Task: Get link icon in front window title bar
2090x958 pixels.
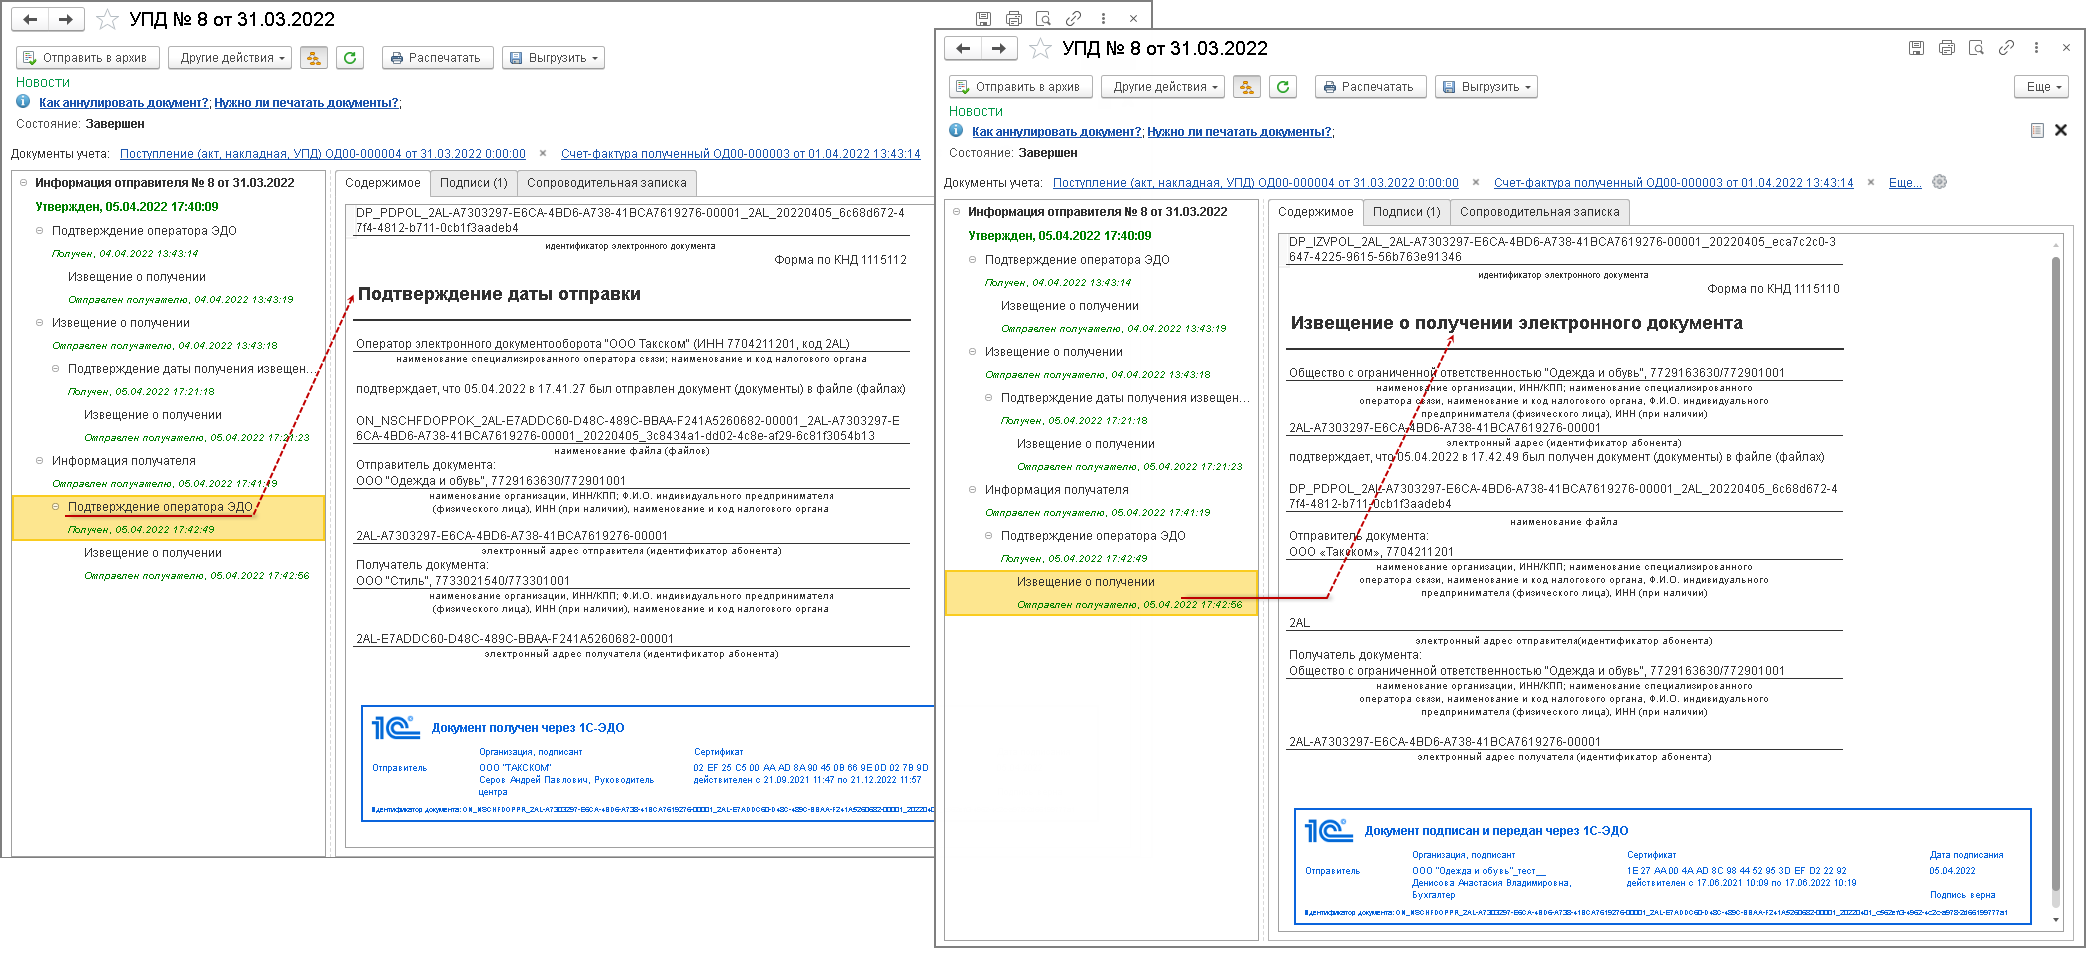Action: point(2006,48)
